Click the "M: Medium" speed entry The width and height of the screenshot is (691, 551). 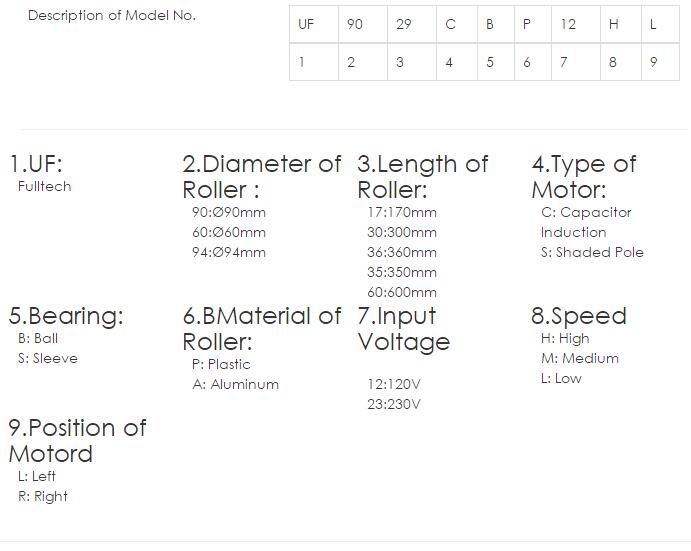click(x=580, y=358)
